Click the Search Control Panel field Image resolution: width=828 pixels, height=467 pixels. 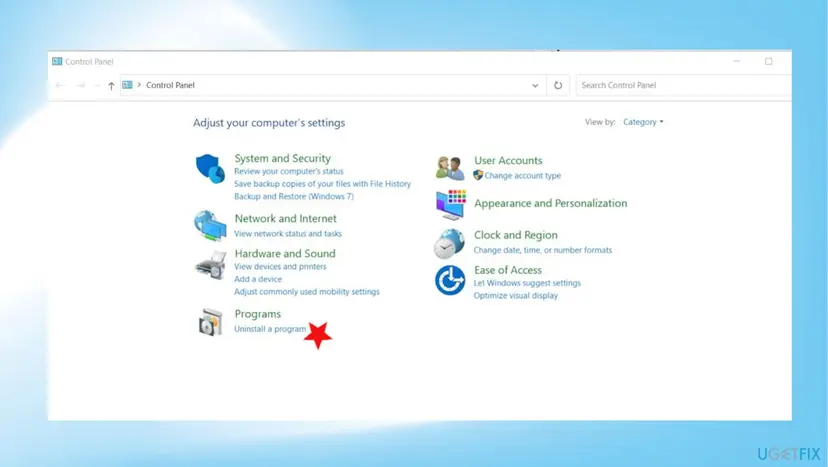pyautogui.click(x=683, y=85)
